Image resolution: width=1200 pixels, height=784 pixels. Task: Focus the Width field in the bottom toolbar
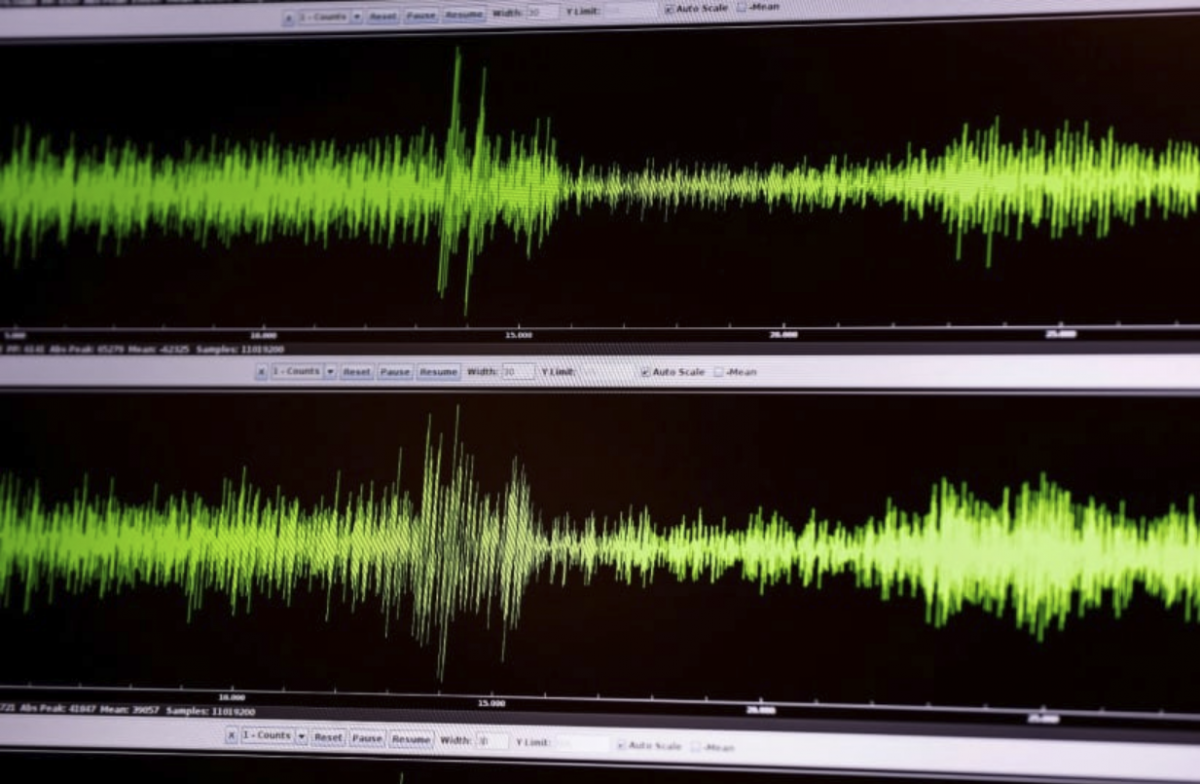tap(492, 741)
